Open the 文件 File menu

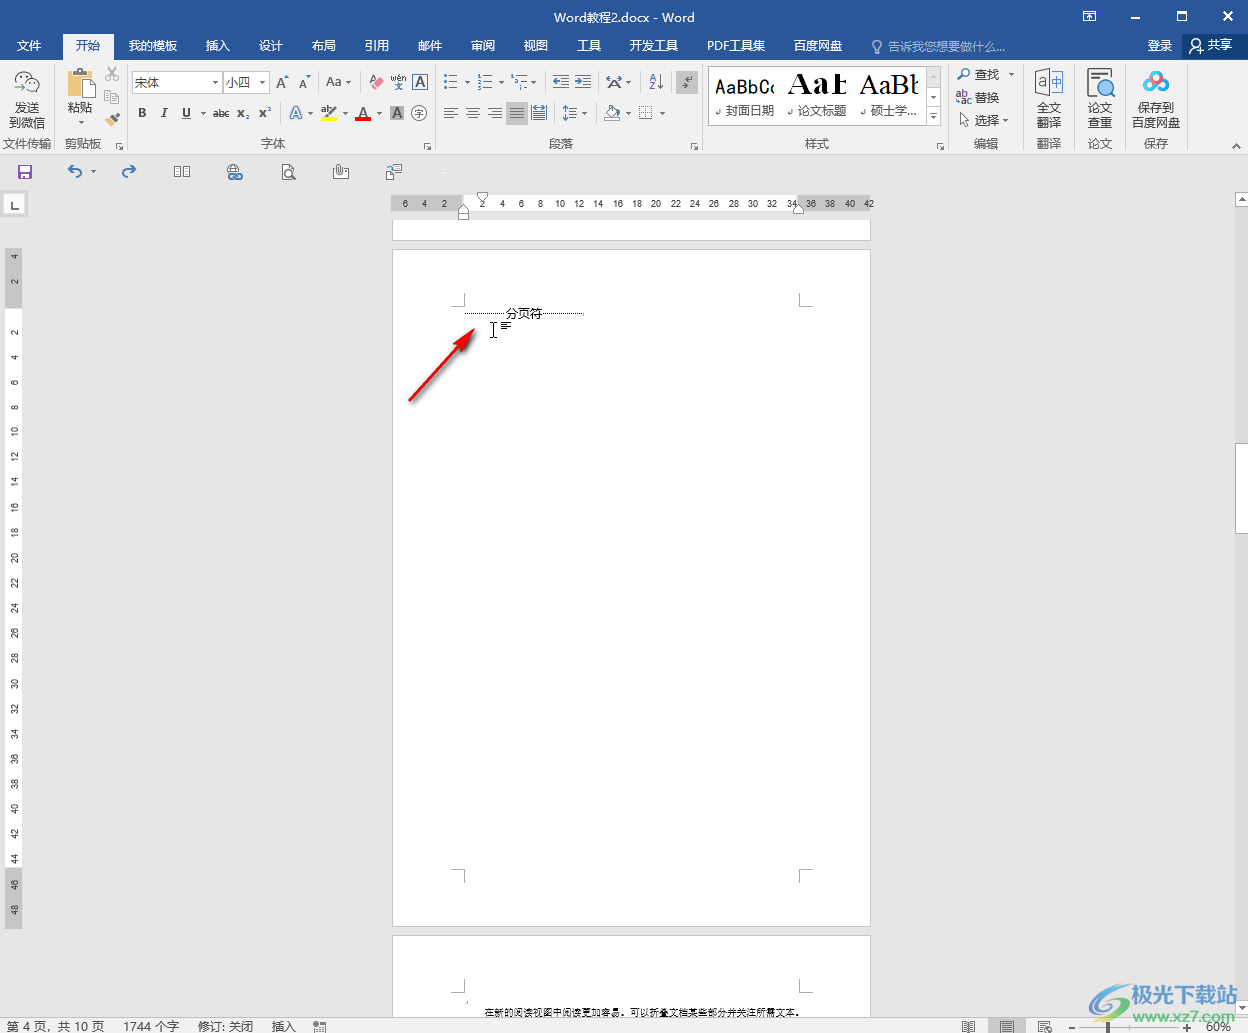[29, 46]
